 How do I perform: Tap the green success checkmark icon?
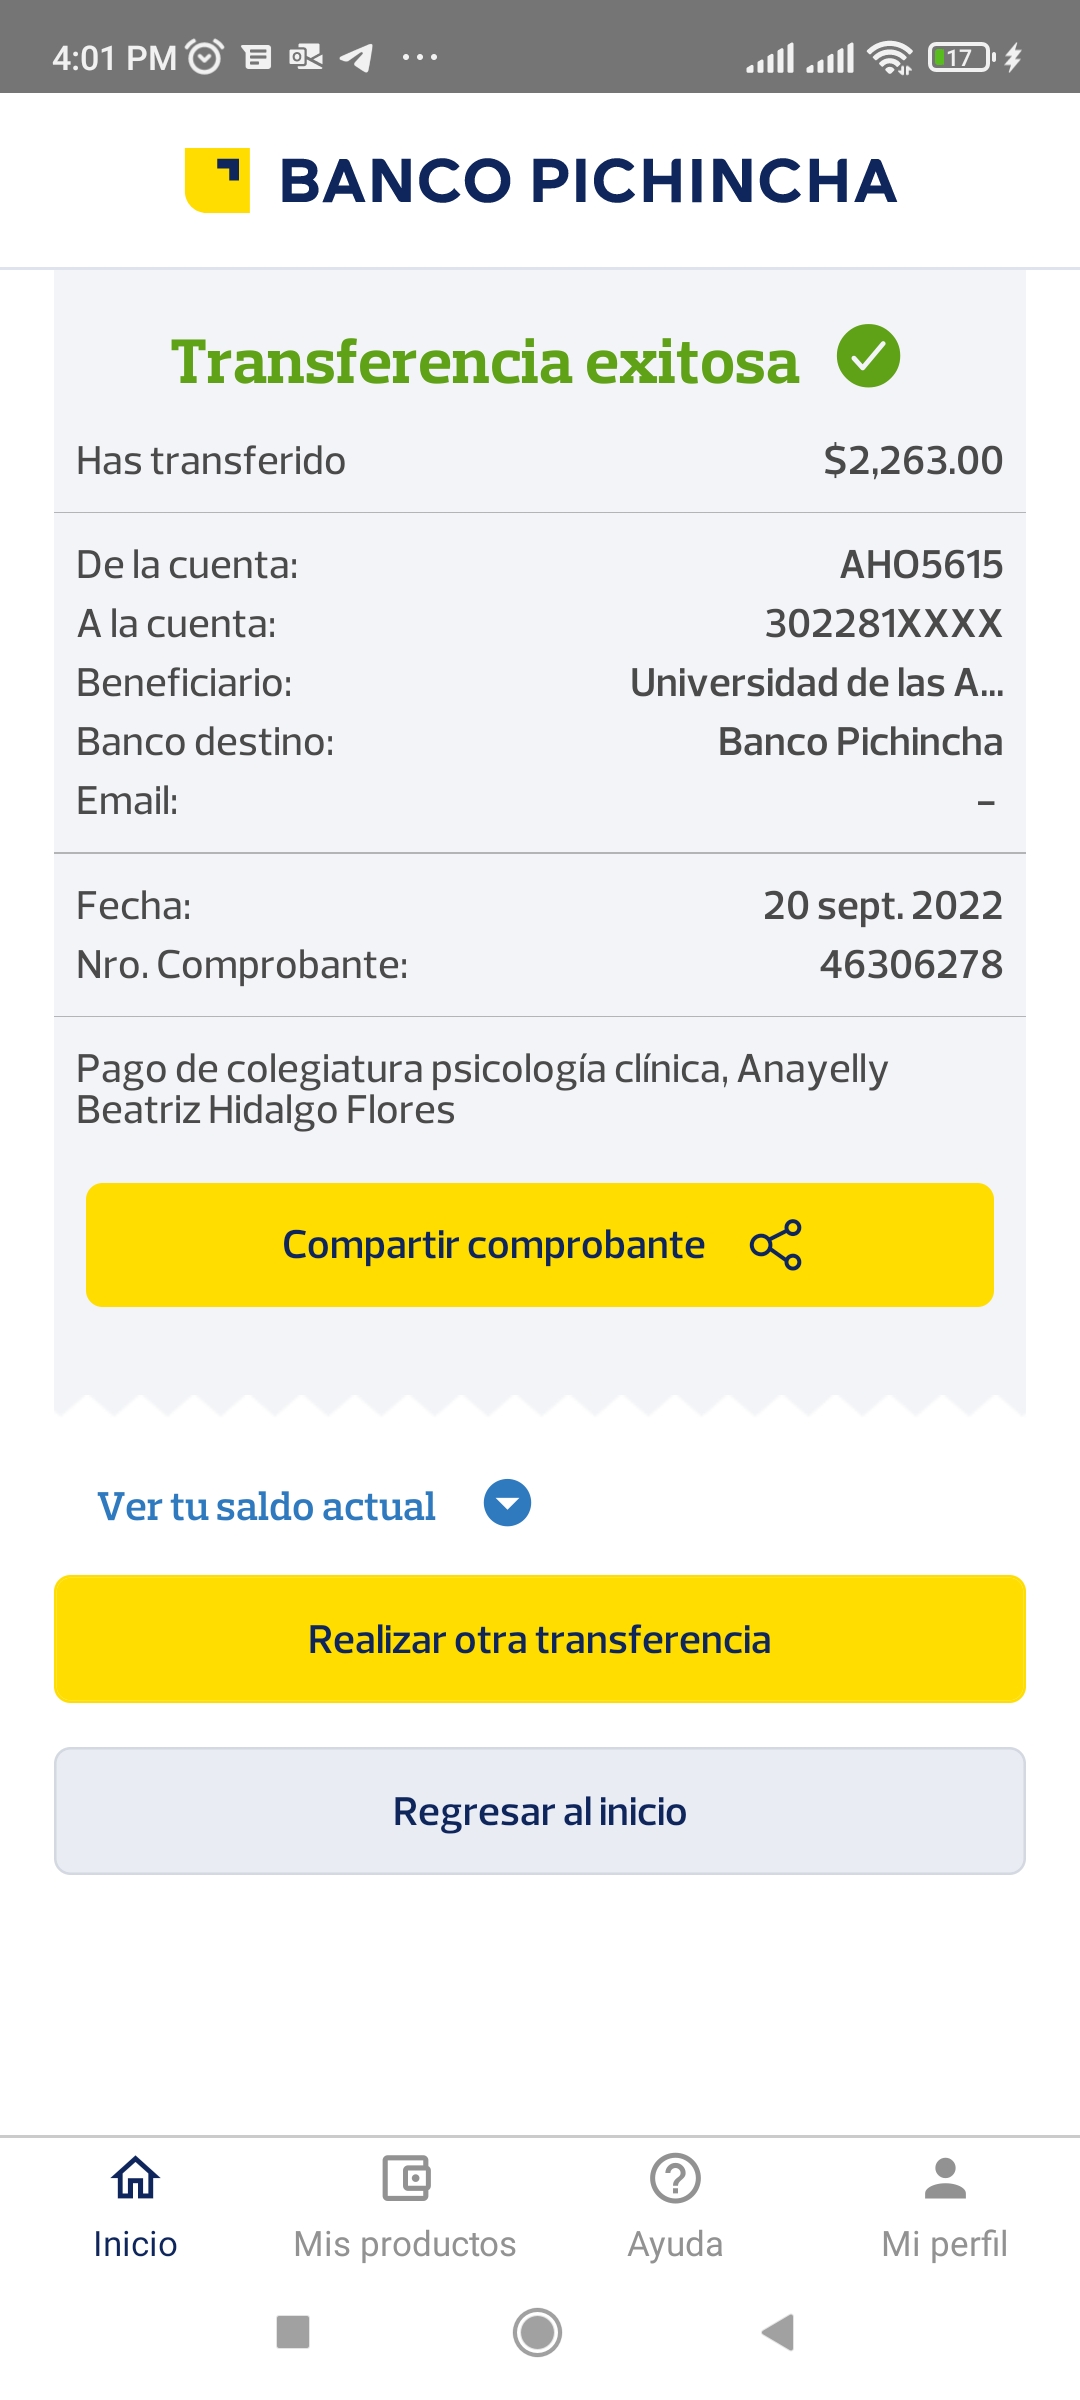(868, 357)
